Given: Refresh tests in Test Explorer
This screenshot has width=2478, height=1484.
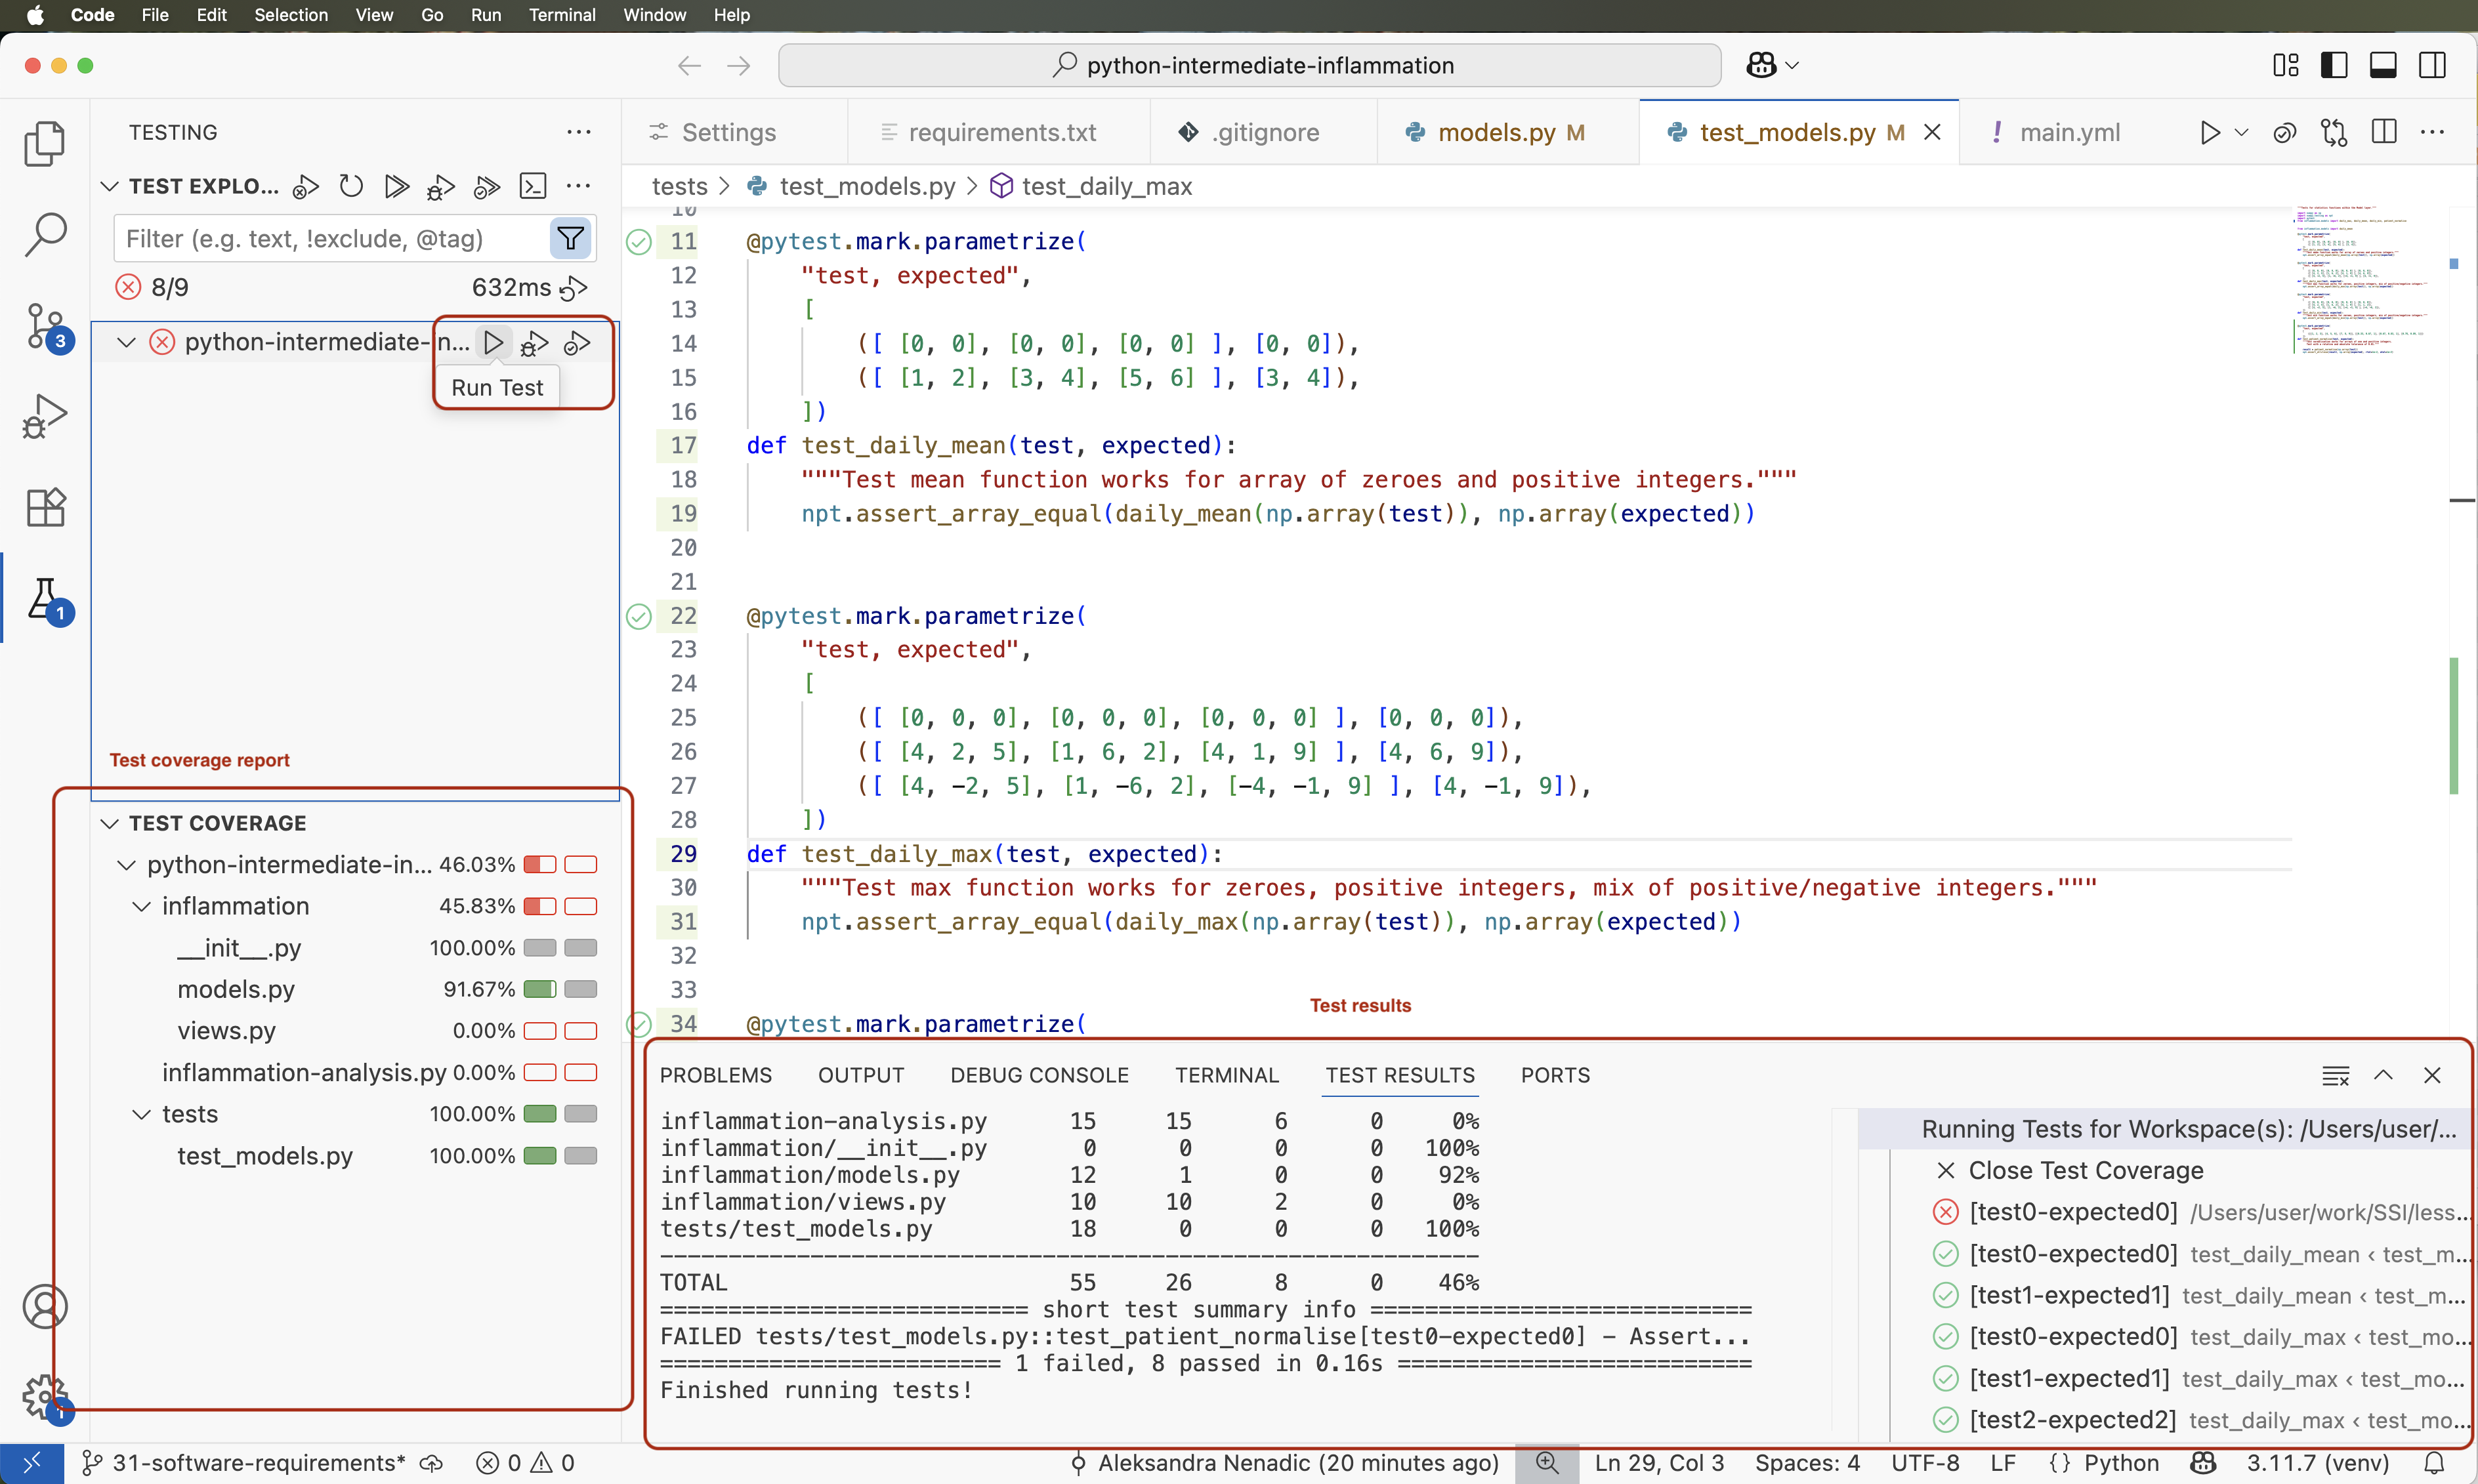Looking at the screenshot, I should coord(351,187).
